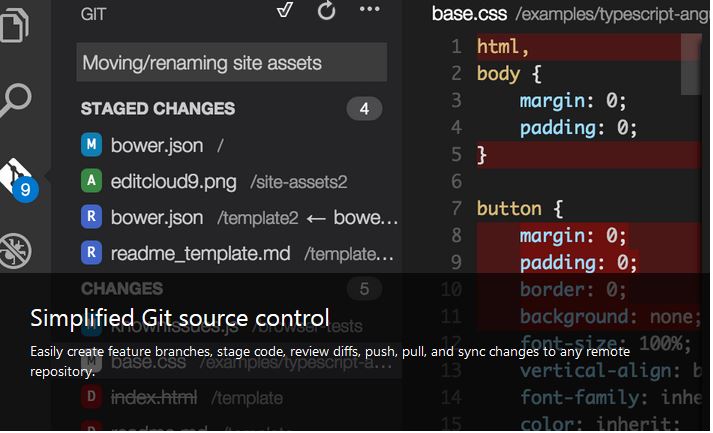Click the commit message input field
The width and height of the screenshot is (713, 433).
coord(232,62)
